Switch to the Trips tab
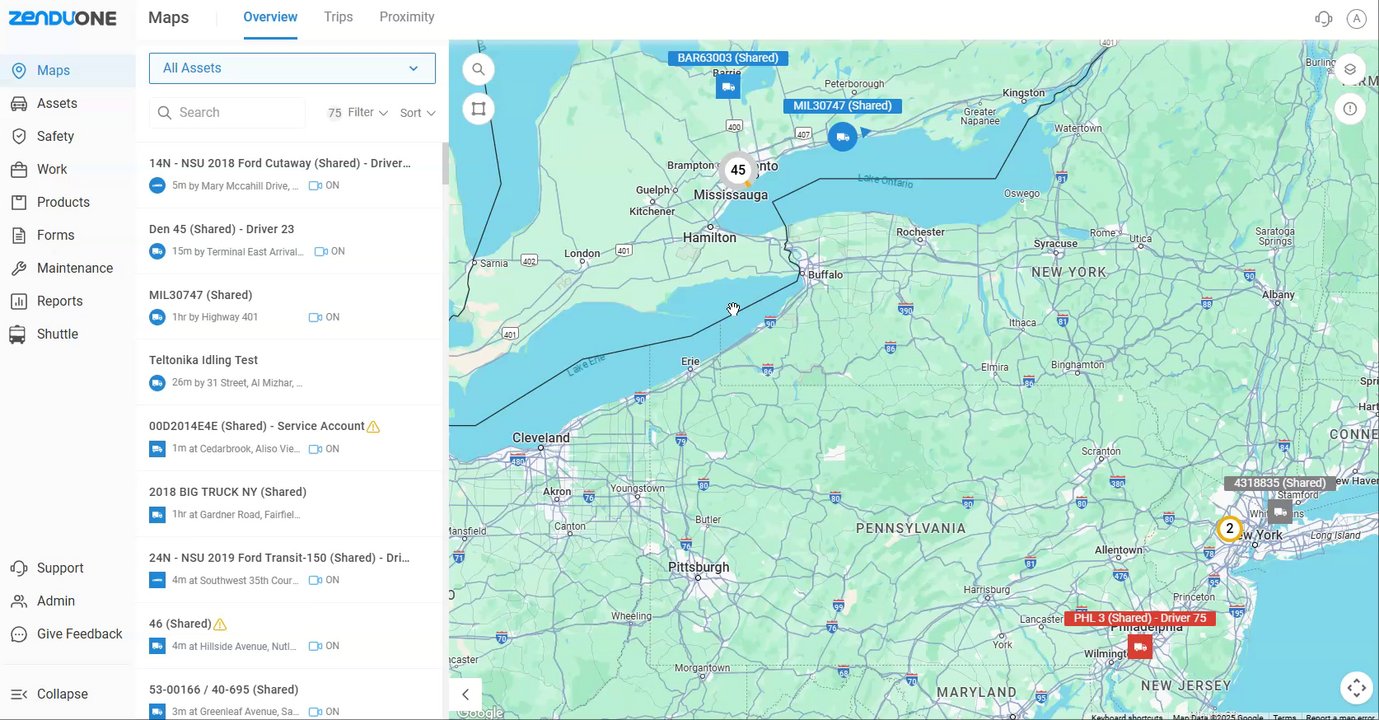 point(338,17)
